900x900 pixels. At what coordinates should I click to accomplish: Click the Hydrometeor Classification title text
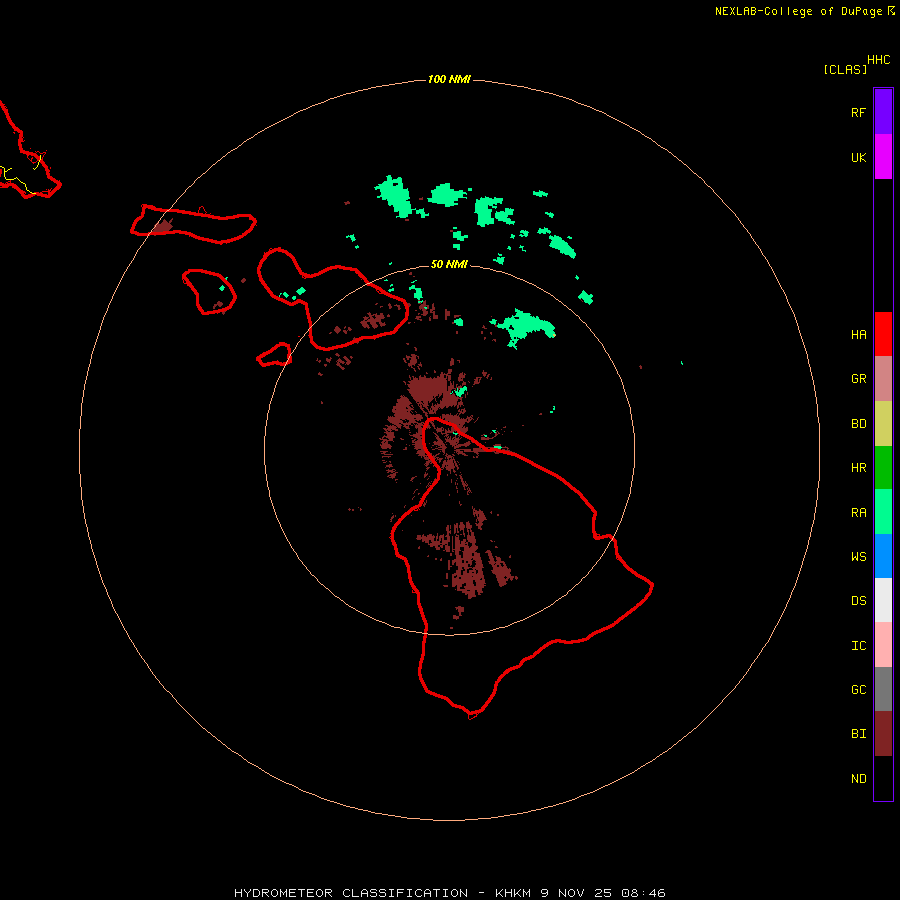coord(351,893)
